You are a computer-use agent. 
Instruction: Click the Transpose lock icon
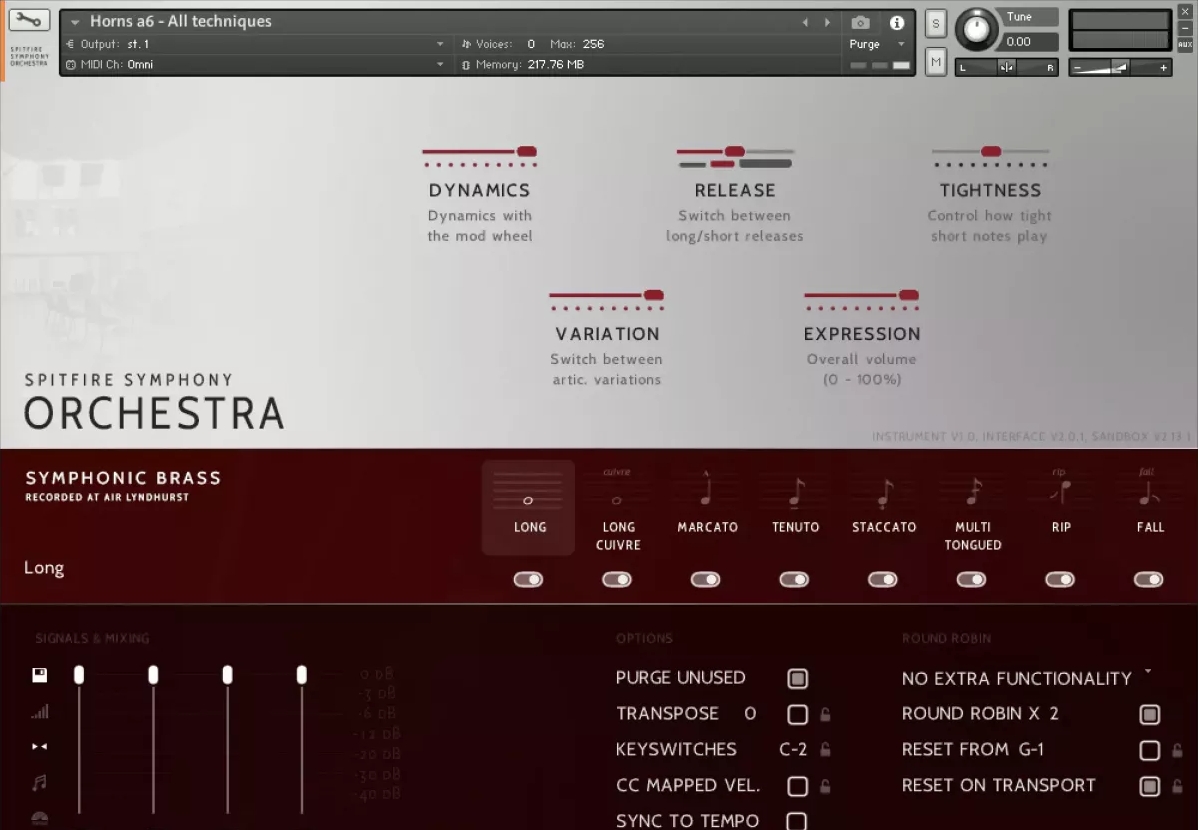[x=825, y=715]
